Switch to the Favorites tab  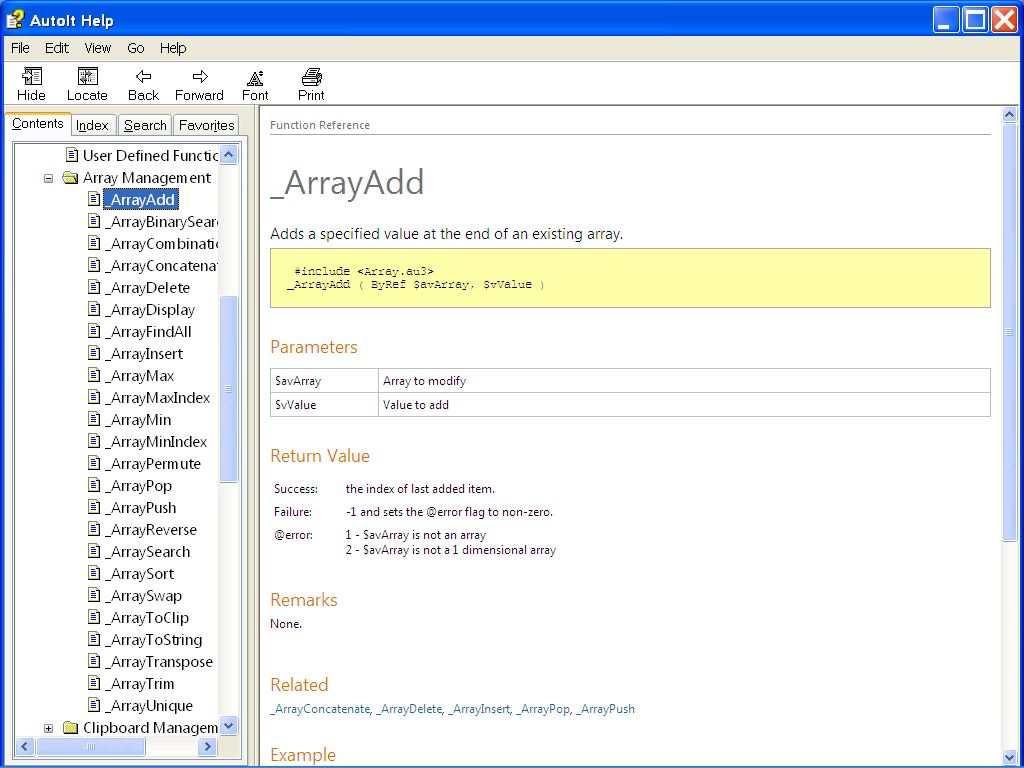206,125
